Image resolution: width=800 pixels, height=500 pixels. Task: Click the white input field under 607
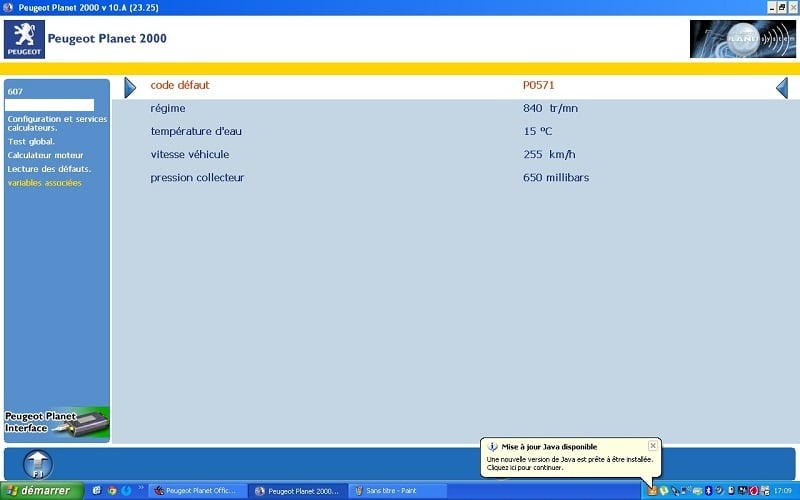click(49, 105)
